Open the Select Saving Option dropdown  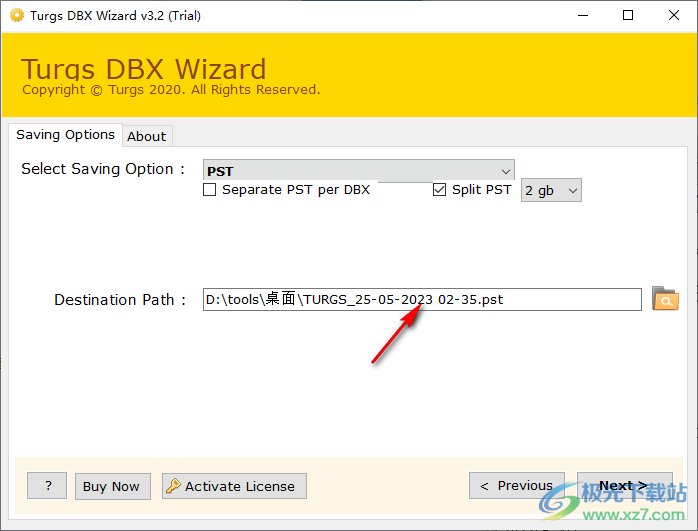pos(358,170)
